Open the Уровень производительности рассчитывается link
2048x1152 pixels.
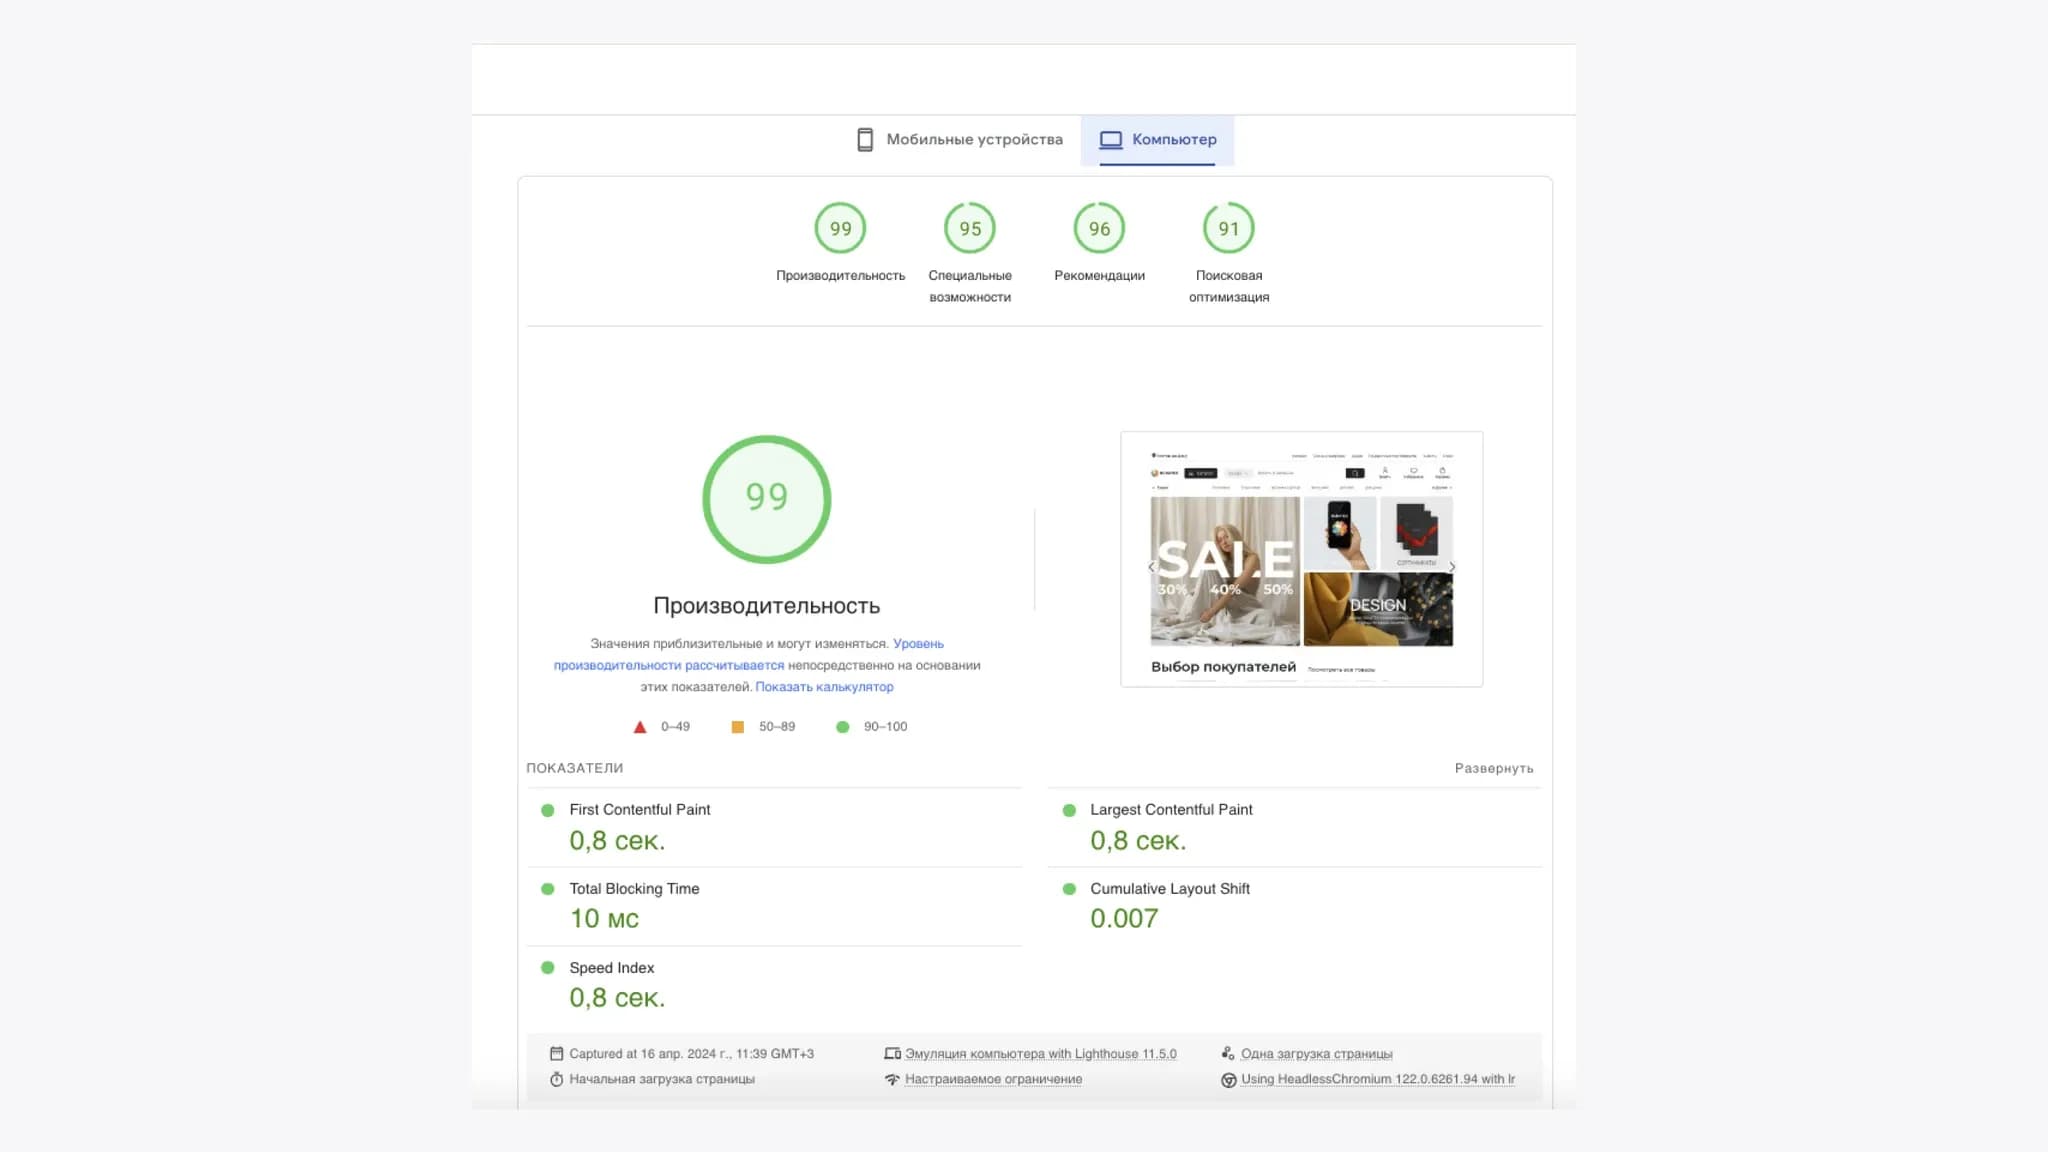[x=668, y=665]
